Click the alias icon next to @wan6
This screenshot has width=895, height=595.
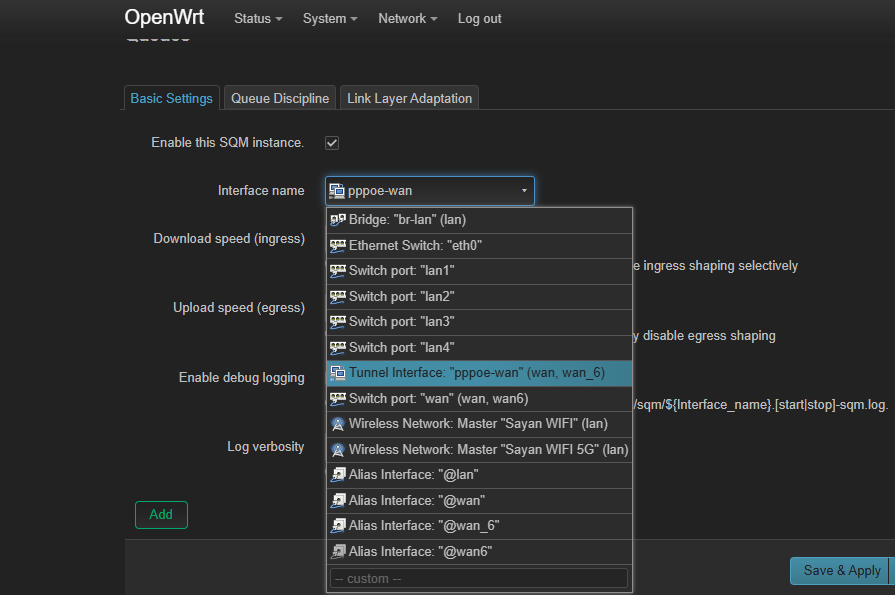[x=338, y=551]
